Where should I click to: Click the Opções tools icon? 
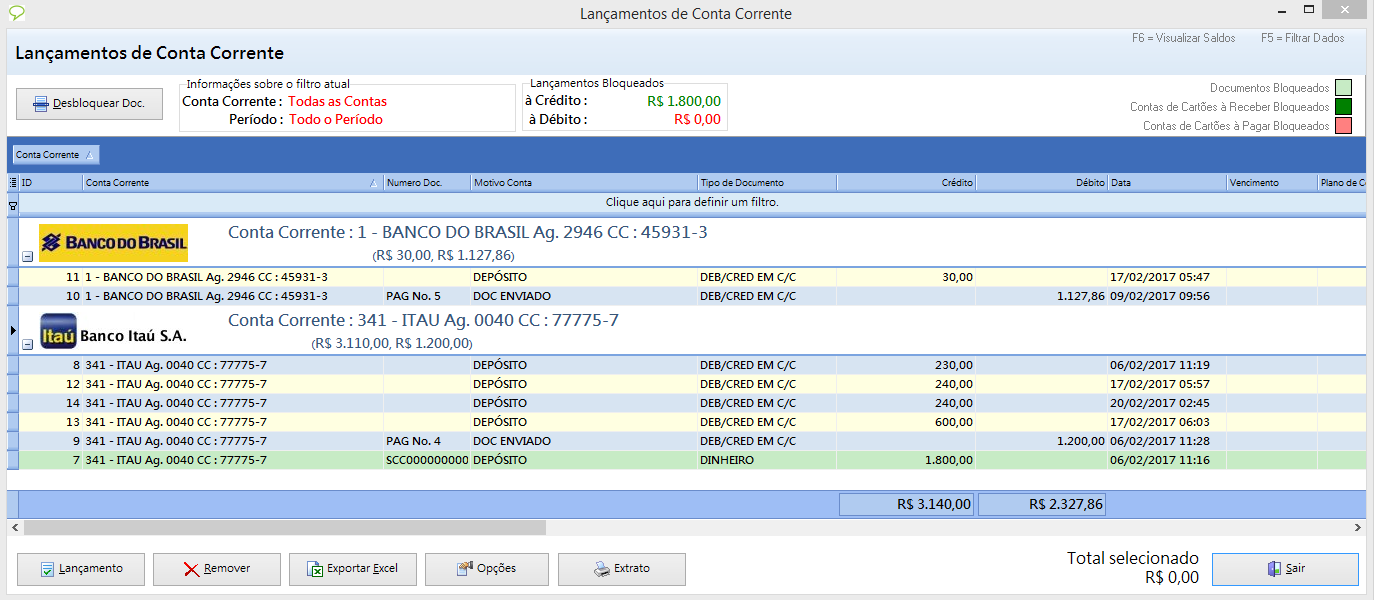(464, 569)
